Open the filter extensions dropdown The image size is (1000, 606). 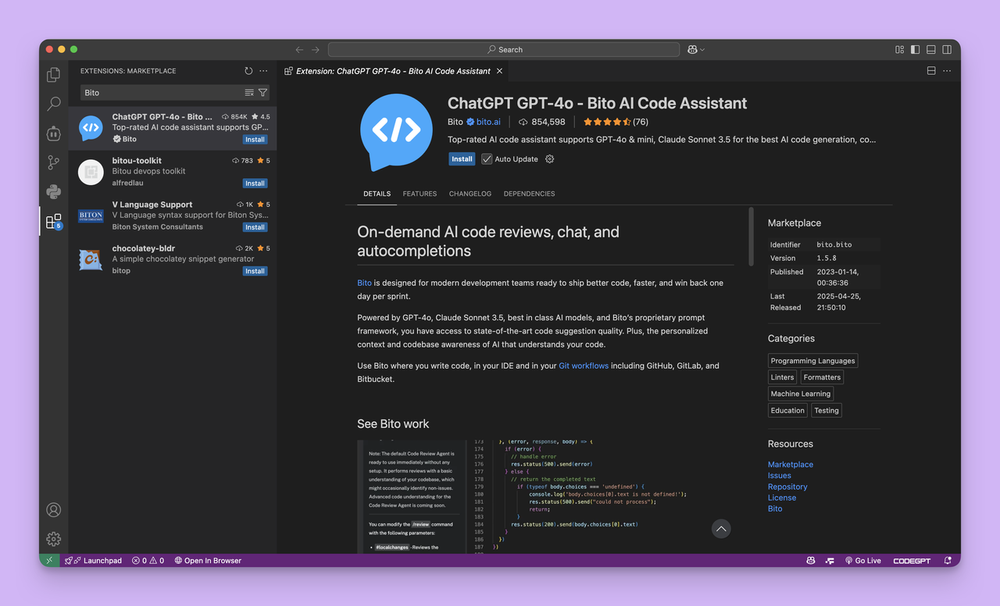tap(263, 92)
